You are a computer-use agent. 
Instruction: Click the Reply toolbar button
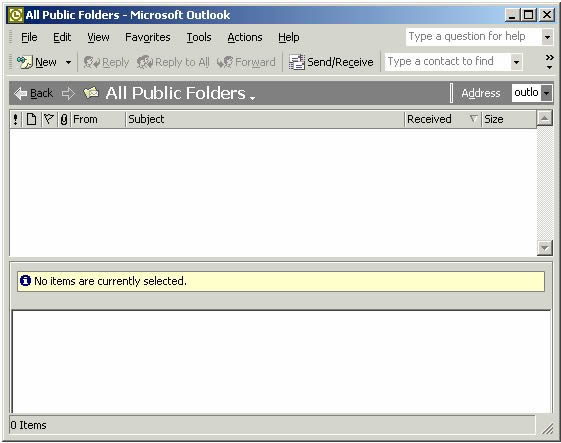(106, 62)
